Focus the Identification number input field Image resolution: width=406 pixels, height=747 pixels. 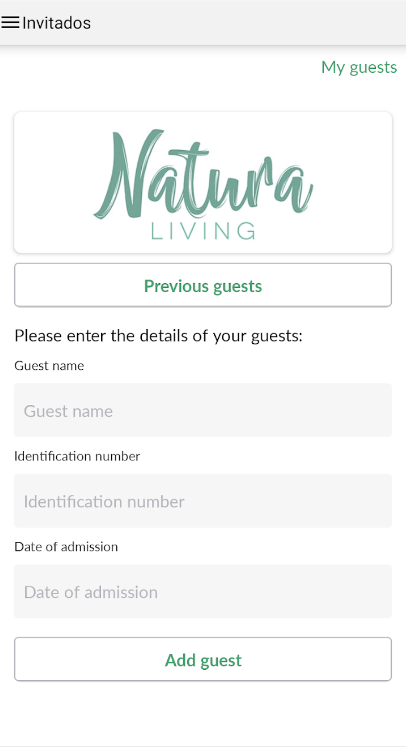203,501
